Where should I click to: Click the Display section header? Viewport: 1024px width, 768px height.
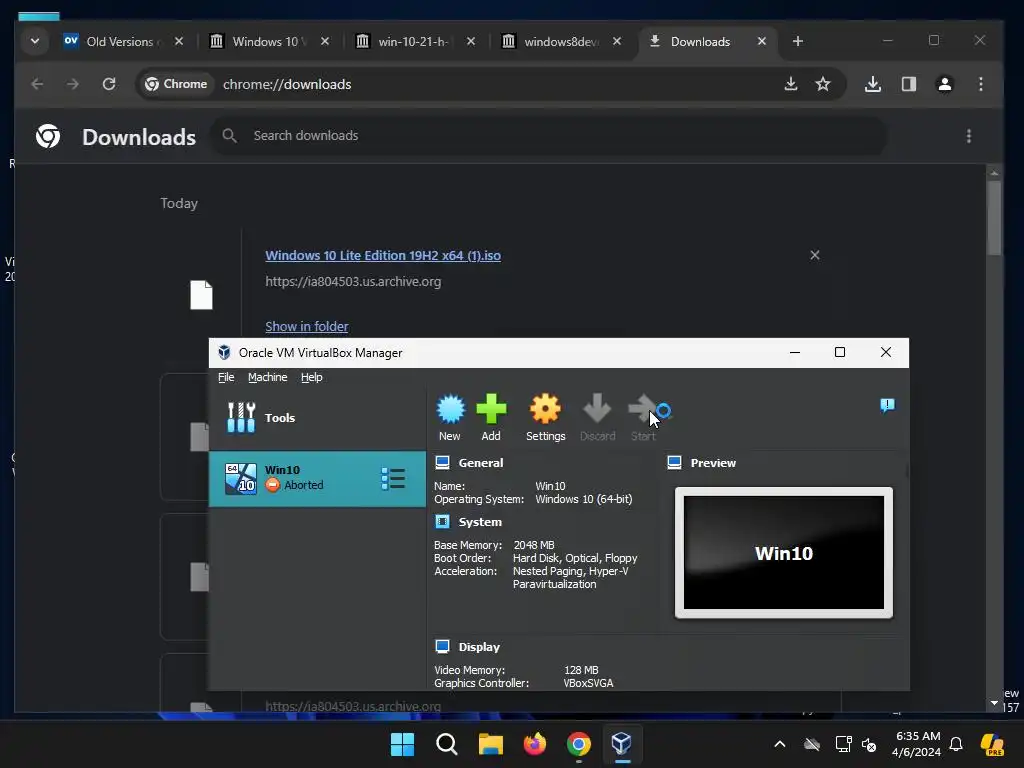tap(479, 647)
